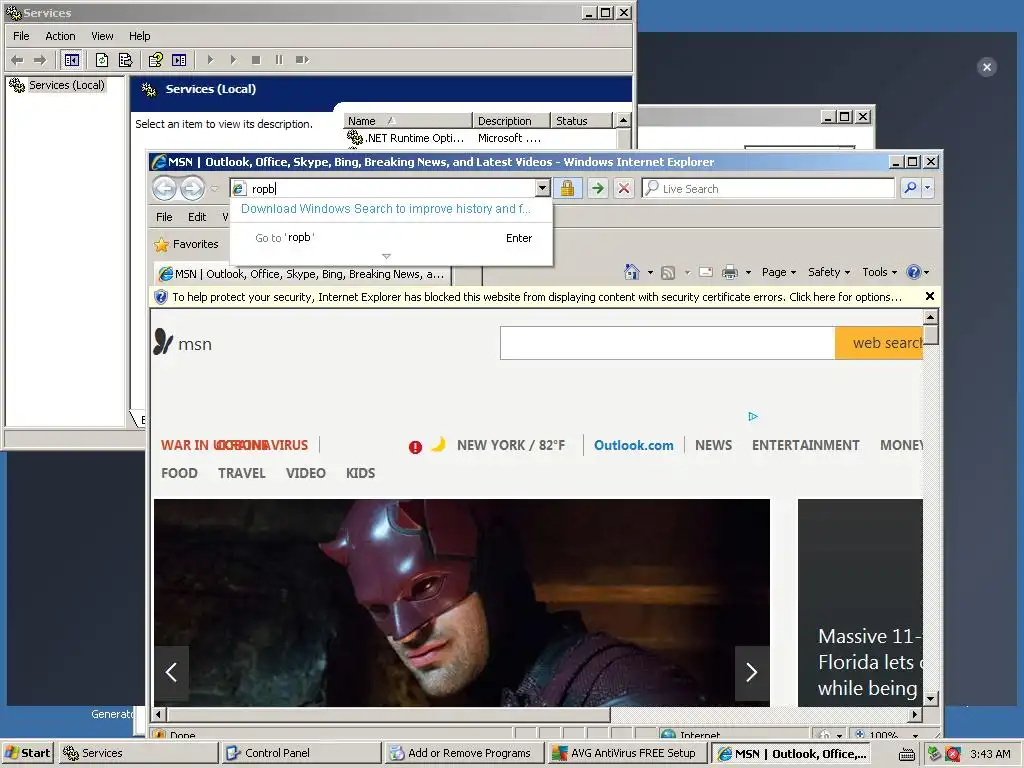Open Action menu in Services window
This screenshot has height=768, width=1024.
[x=60, y=36]
